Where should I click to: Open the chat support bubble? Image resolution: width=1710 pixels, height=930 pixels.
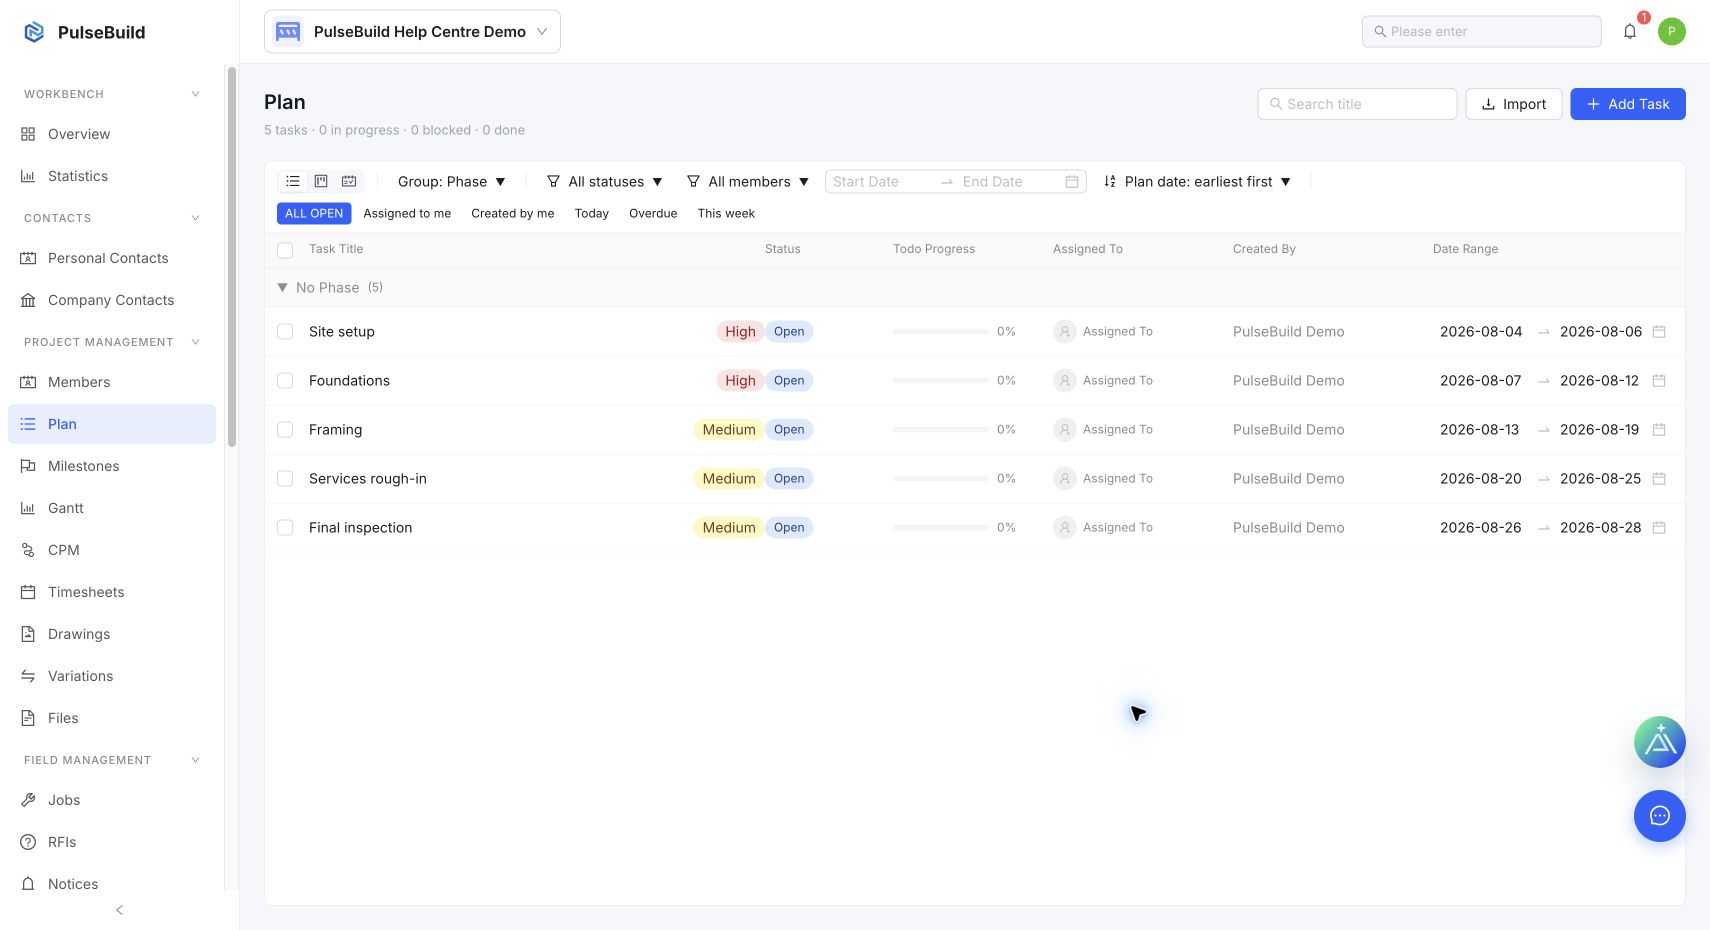(1660, 816)
